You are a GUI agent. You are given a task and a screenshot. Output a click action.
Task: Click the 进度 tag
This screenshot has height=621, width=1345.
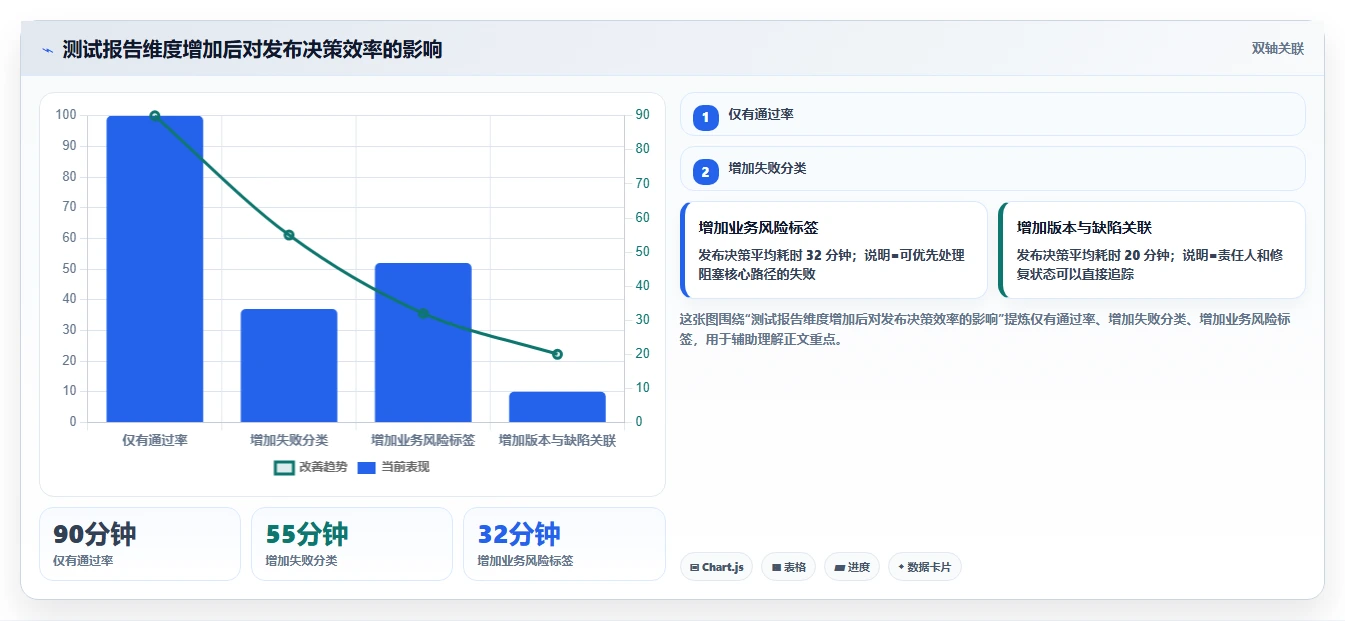[852, 567]
